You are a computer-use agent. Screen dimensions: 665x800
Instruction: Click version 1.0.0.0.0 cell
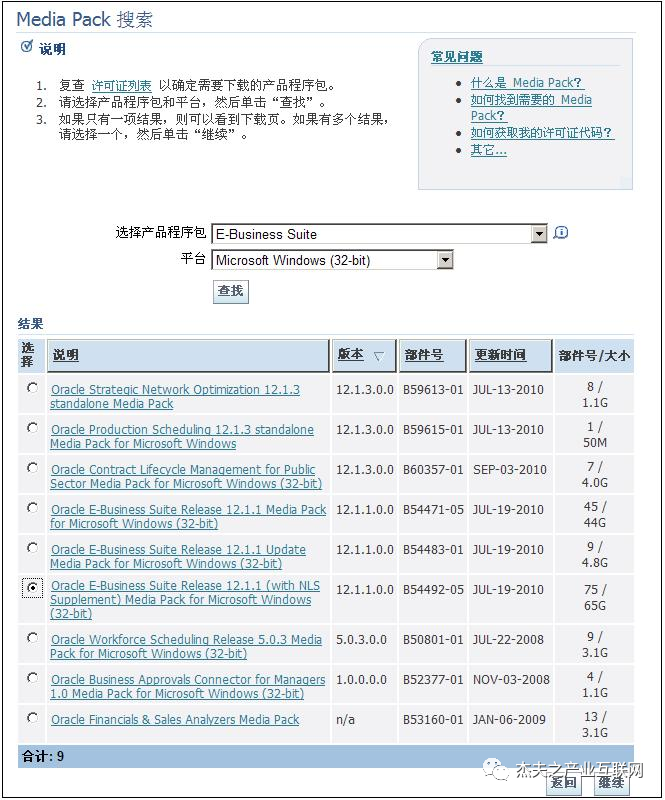coord(361,680)
